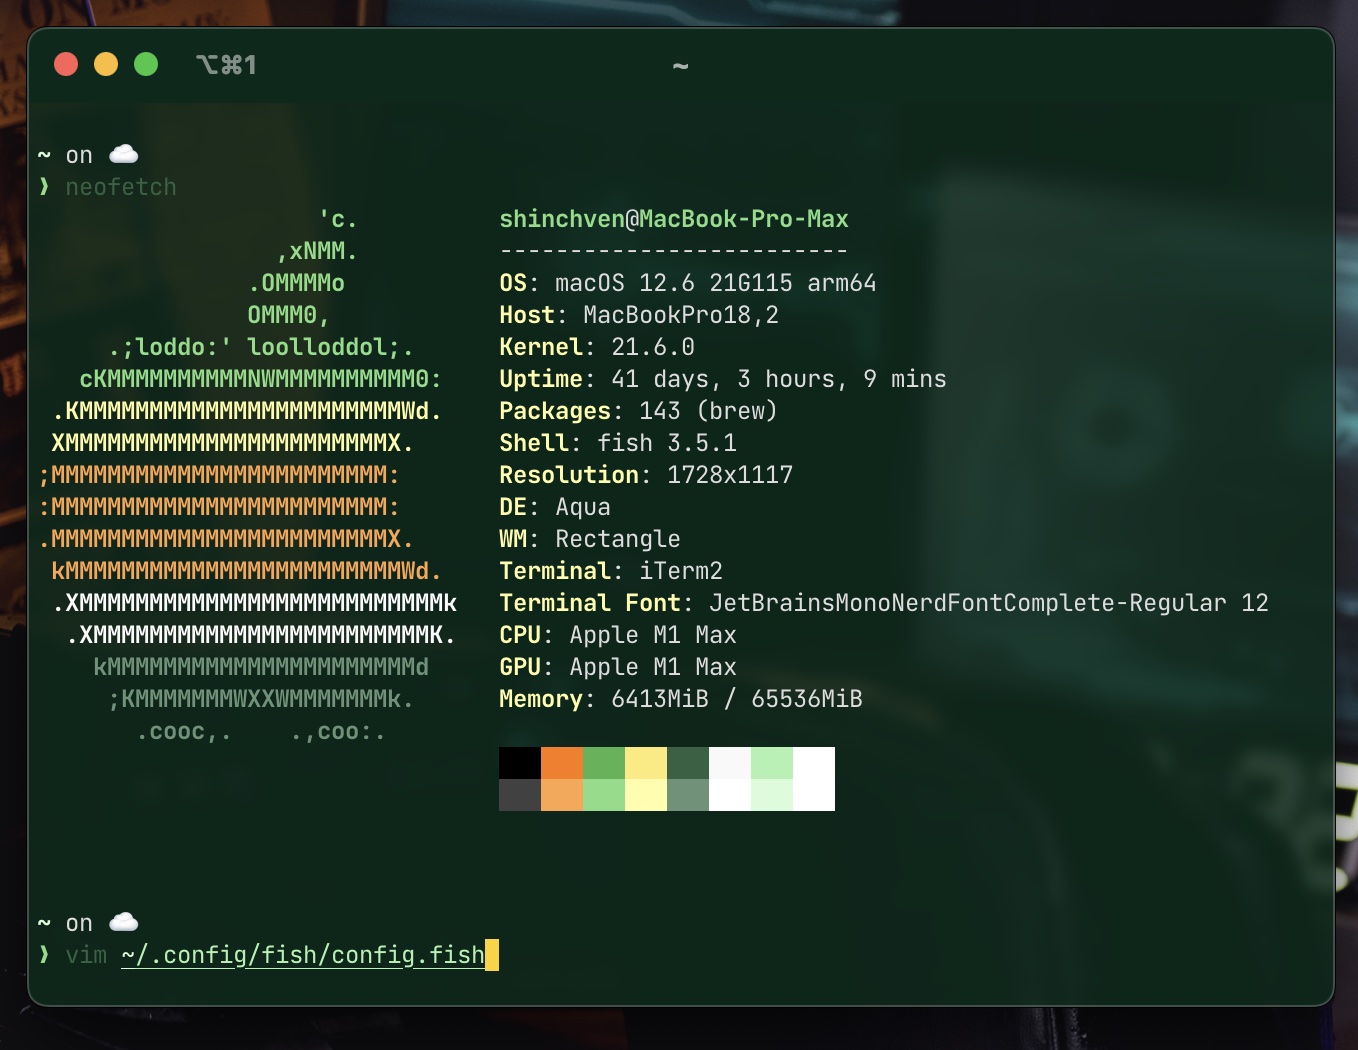
Task: Click the prompt arrow before neofetch
Action: point(44,187)
